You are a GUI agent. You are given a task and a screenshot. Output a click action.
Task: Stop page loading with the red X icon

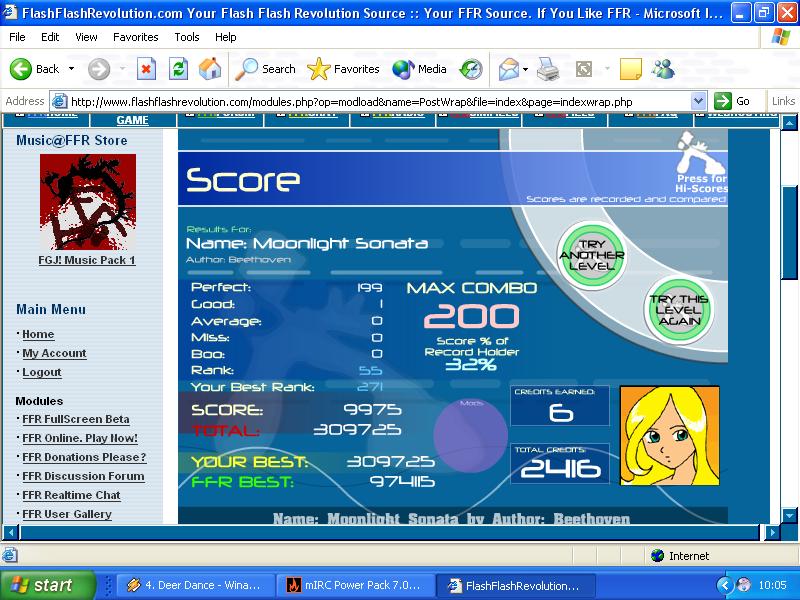pos(146,69)
